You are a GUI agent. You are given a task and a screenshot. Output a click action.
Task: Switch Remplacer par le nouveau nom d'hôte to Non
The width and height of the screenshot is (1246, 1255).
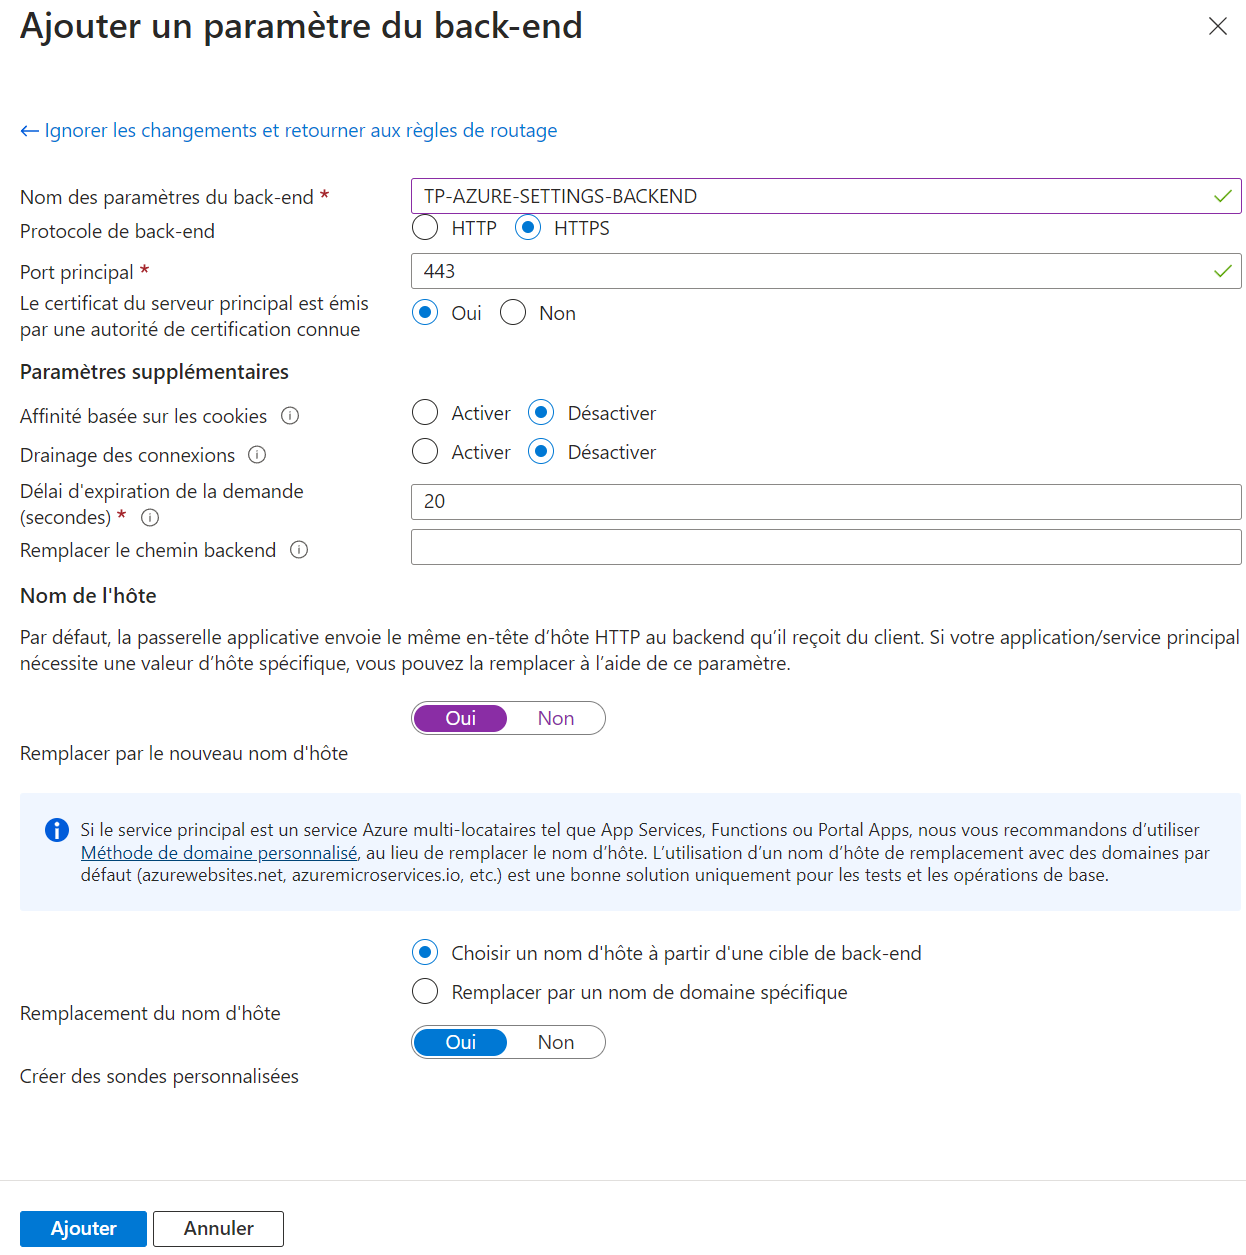[x=556, y=717]
